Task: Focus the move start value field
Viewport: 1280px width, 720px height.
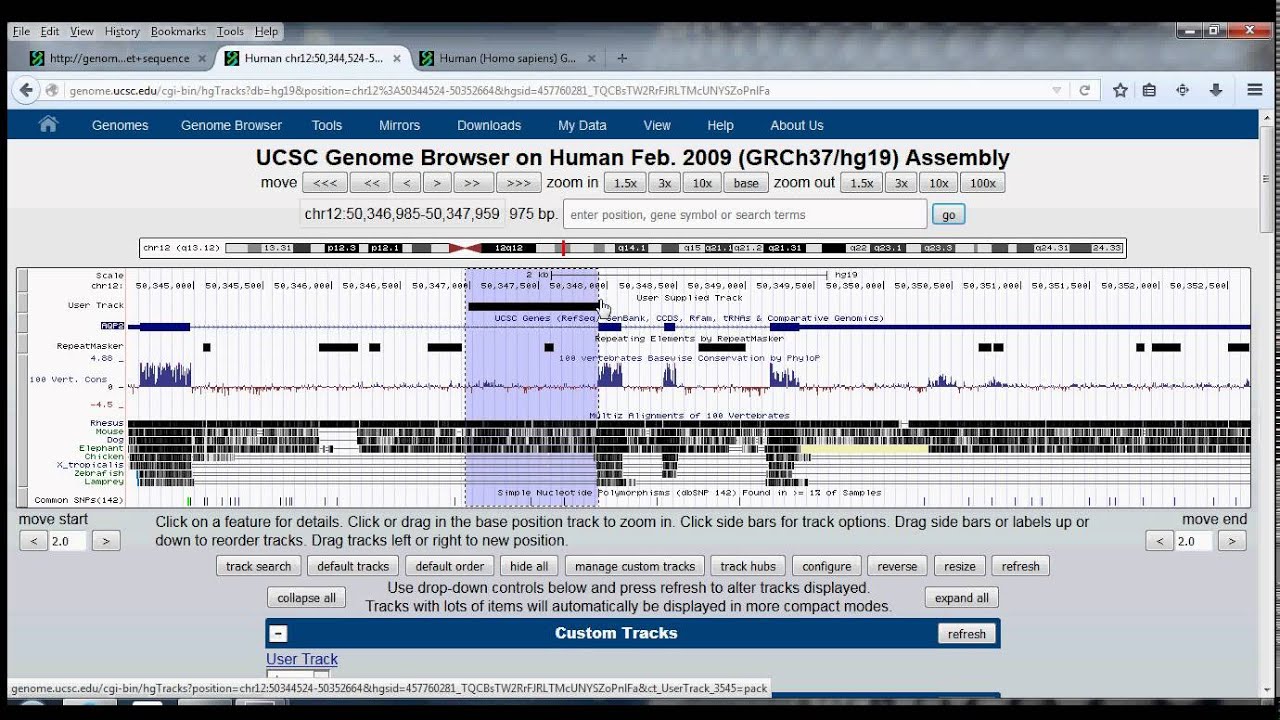Action: tap(69, 541)
